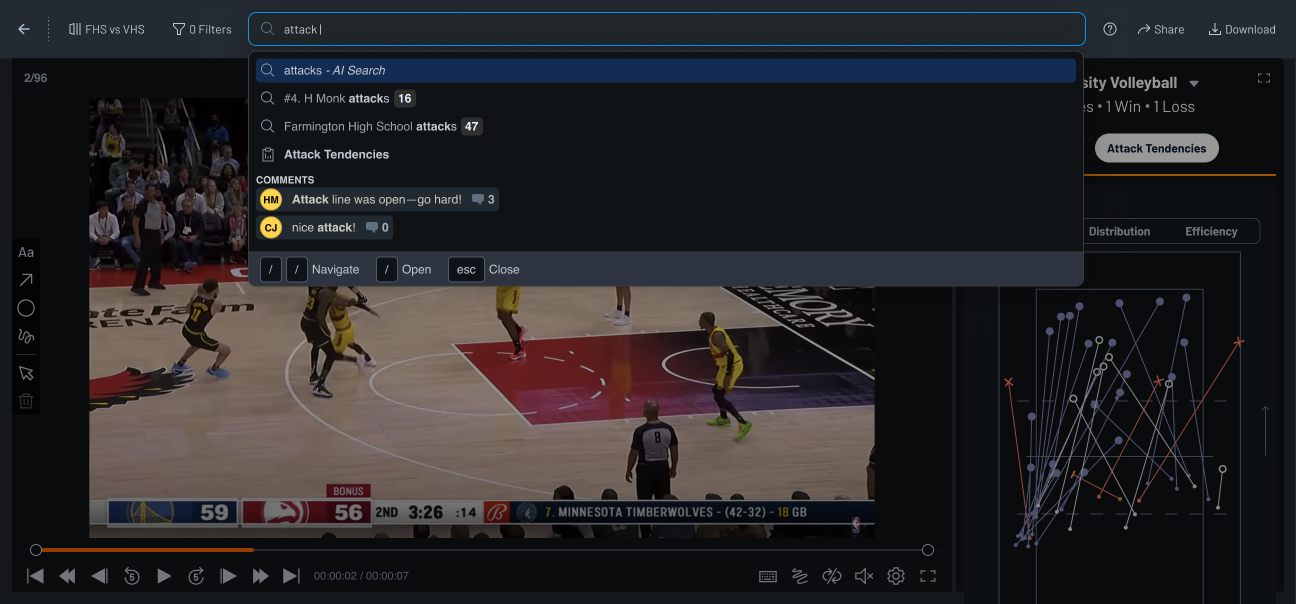Click the '00:00:02 / 00:00:07' timecode
The height and width of the screenshot is (604, 1296).
click(x=361, y=576)
